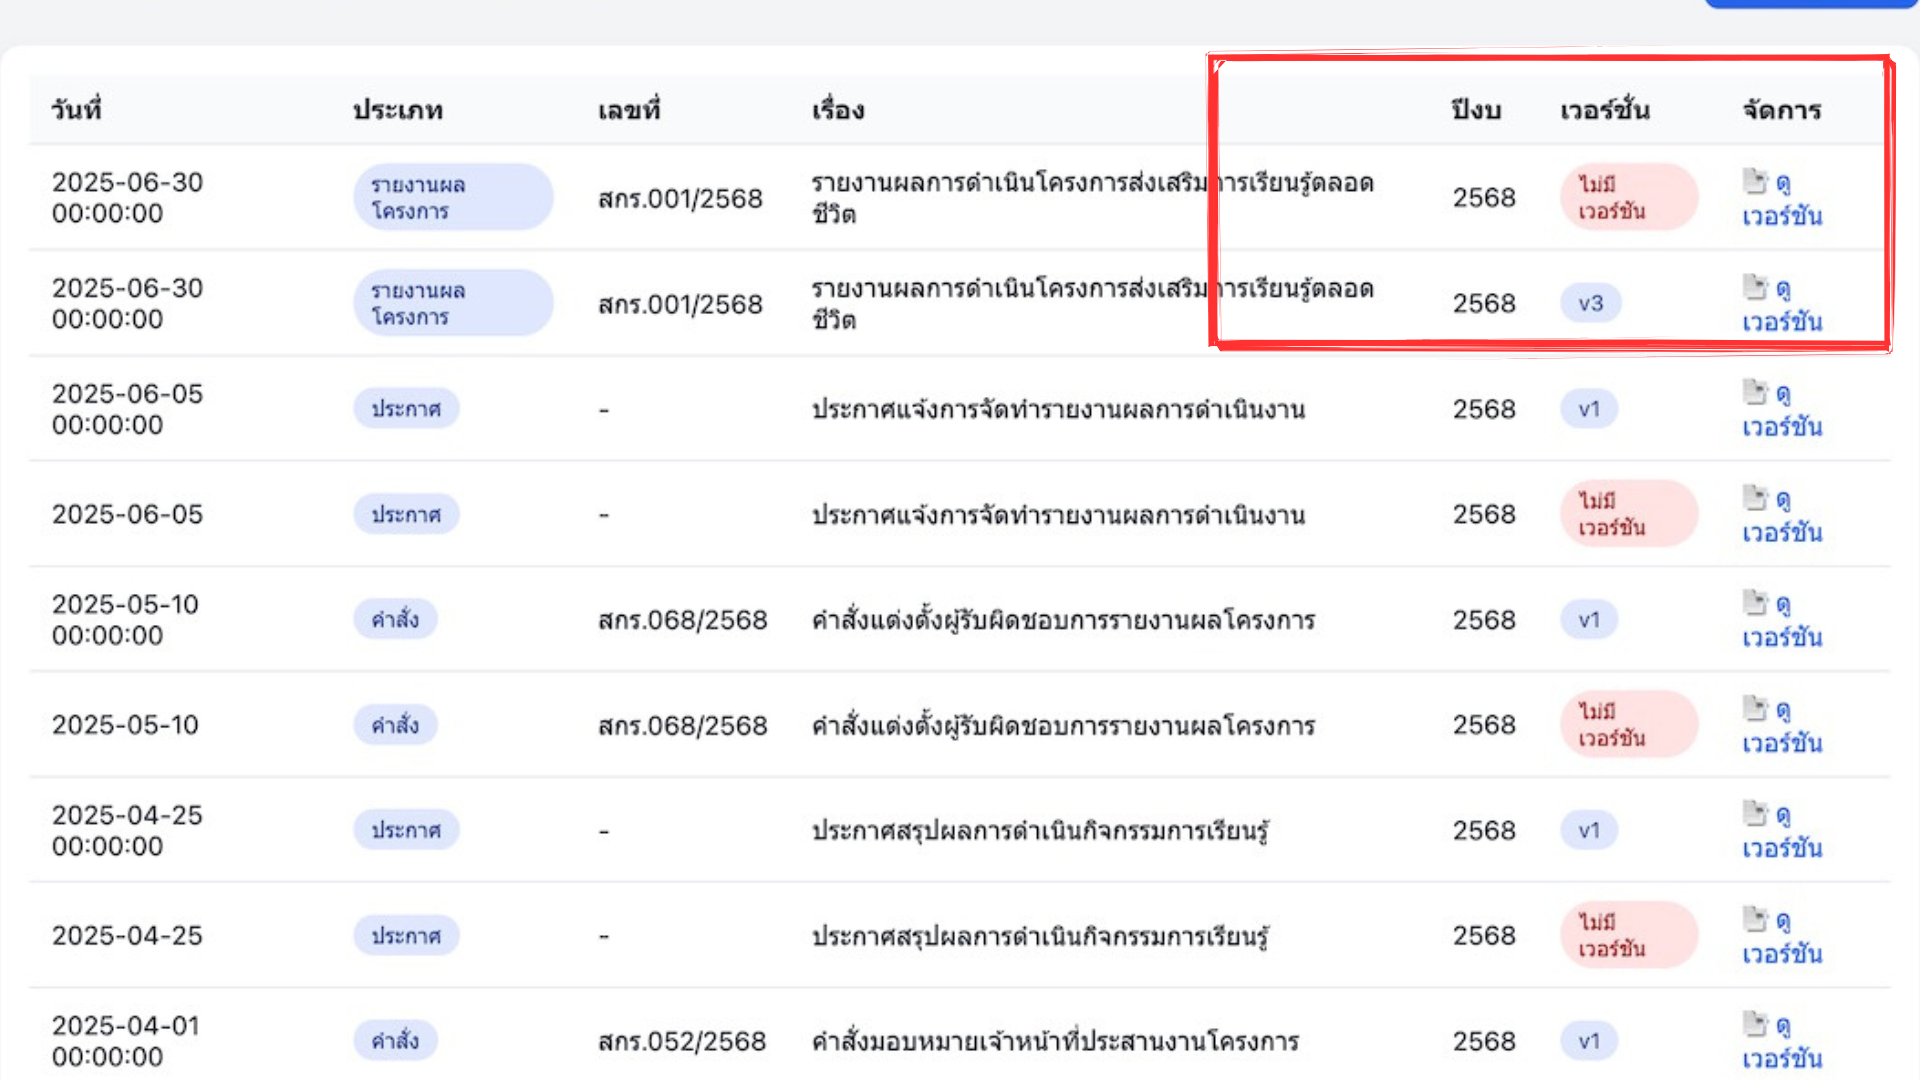Image resolution: width=1920 pixels, height=1080 pixels.
Task: Click document icon in first สกร.001/2568 row
Action: [x=1755, y=181]
